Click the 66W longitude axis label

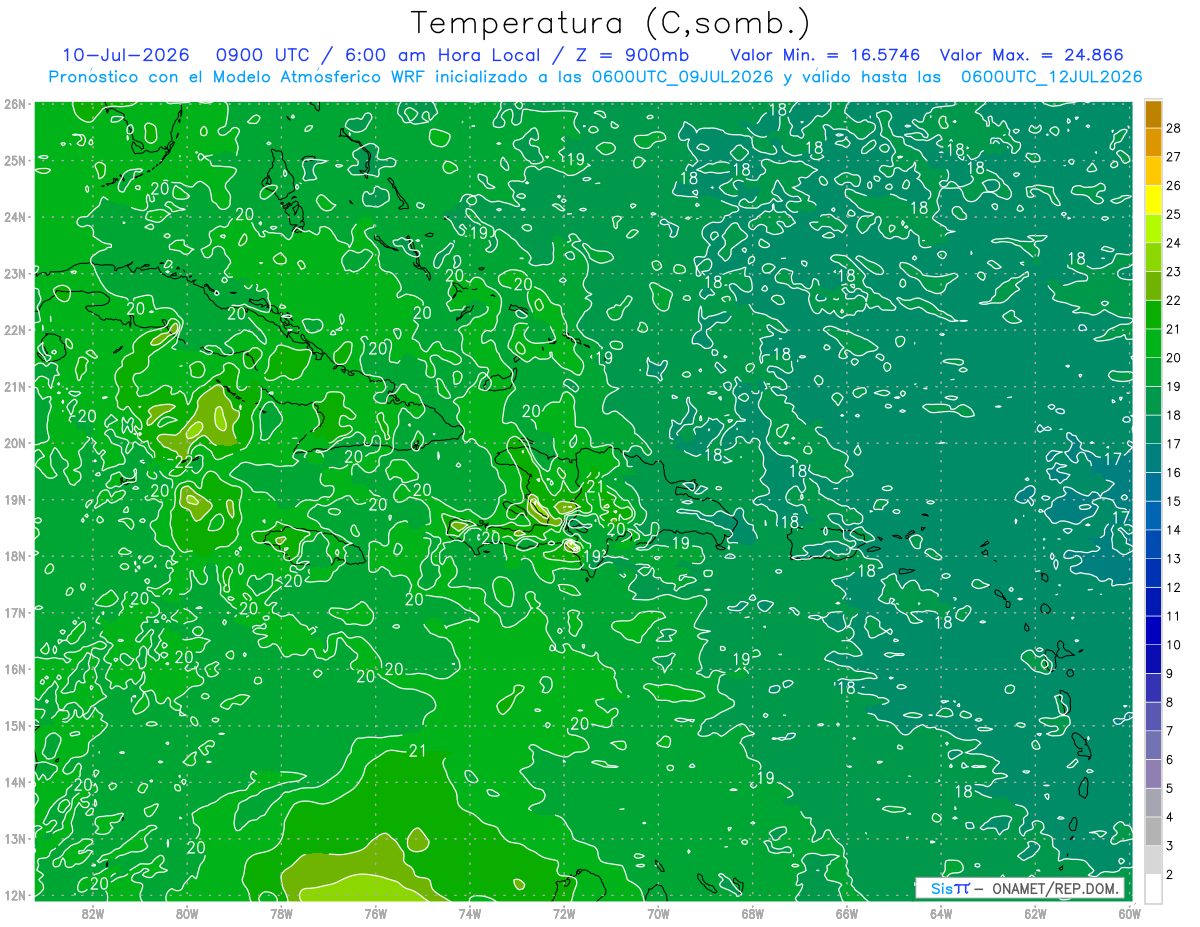click(x=846, y=913)
